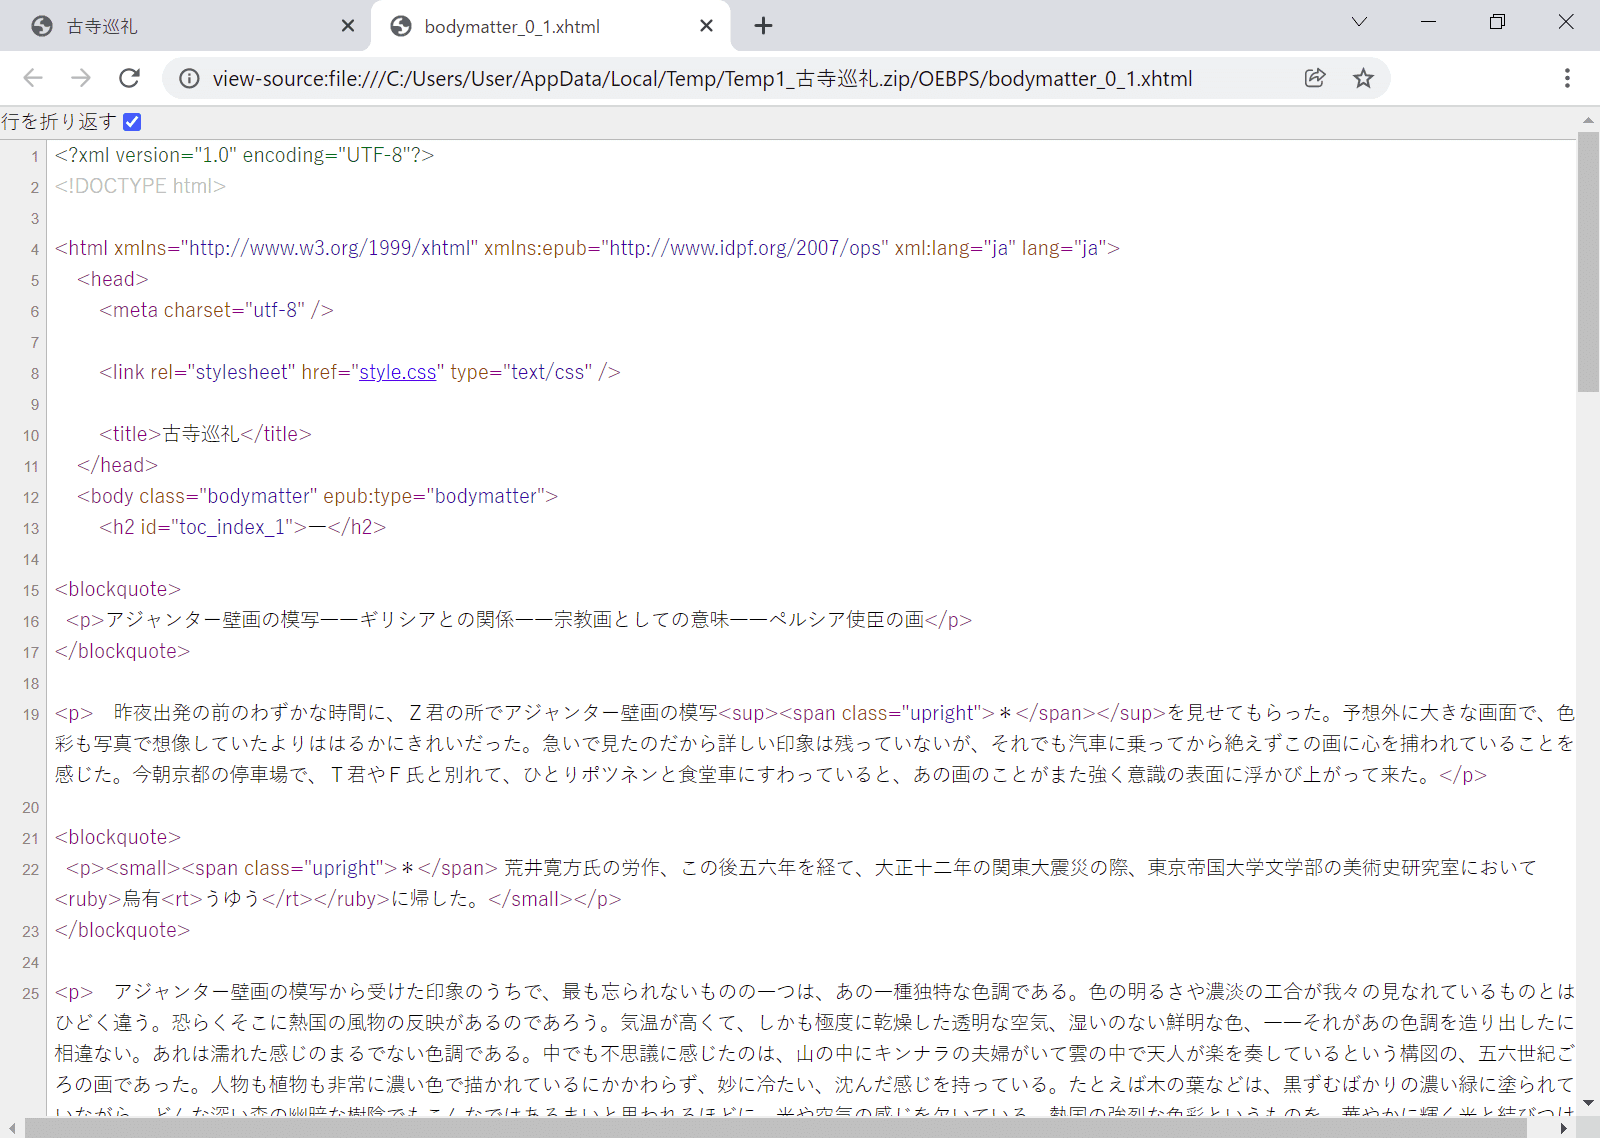The width and height of the screenshot is (1600, 1138).
Task: Toggle the 行を折り返す line wrap checkbox
Action: 132,122
